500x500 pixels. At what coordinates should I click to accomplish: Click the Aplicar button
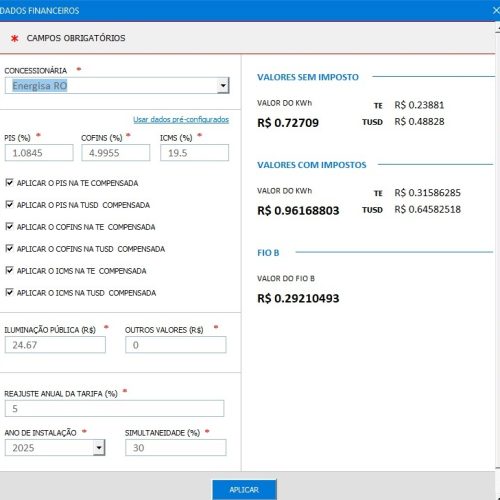[x=244, y=490]
